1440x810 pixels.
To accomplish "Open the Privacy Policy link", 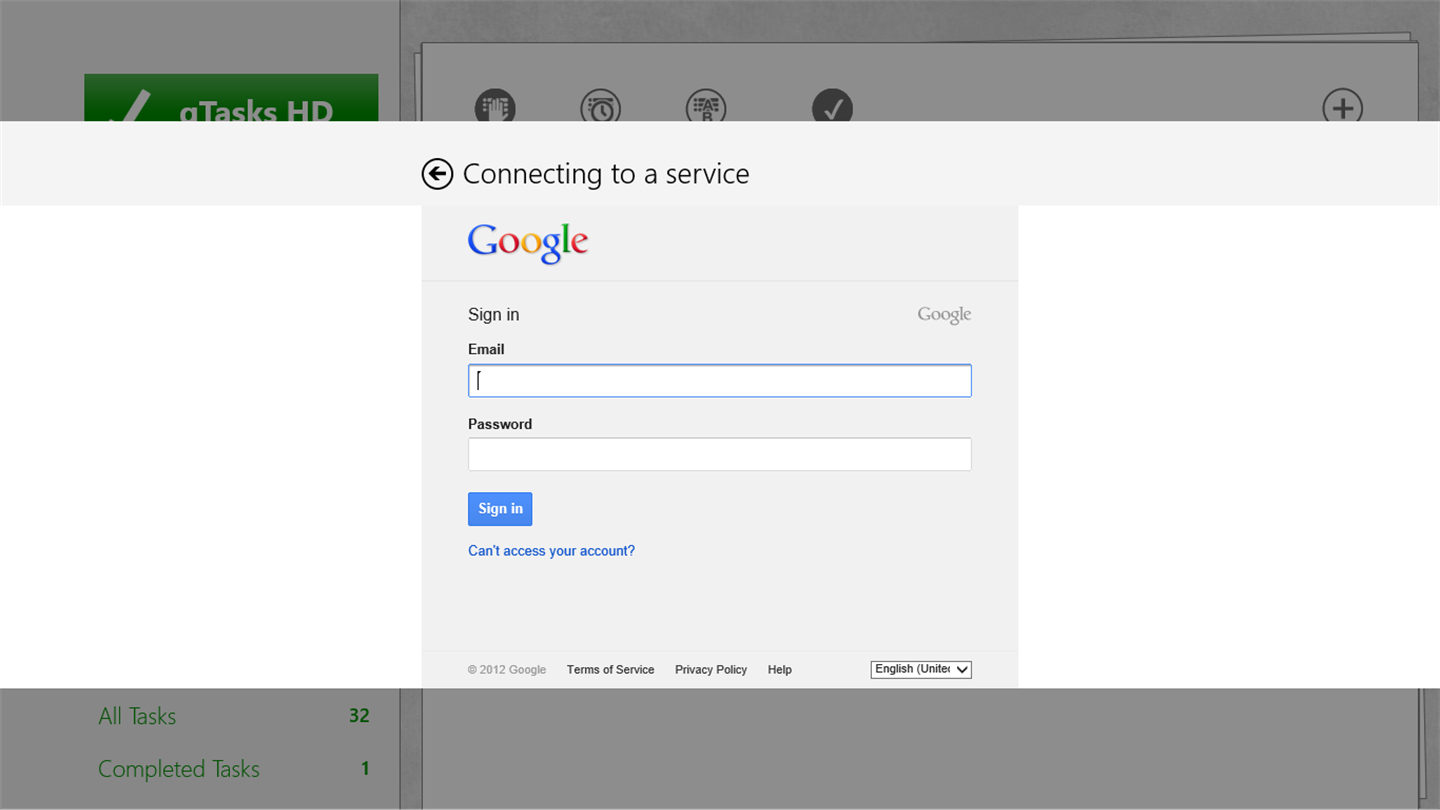I will coord(711,670).
